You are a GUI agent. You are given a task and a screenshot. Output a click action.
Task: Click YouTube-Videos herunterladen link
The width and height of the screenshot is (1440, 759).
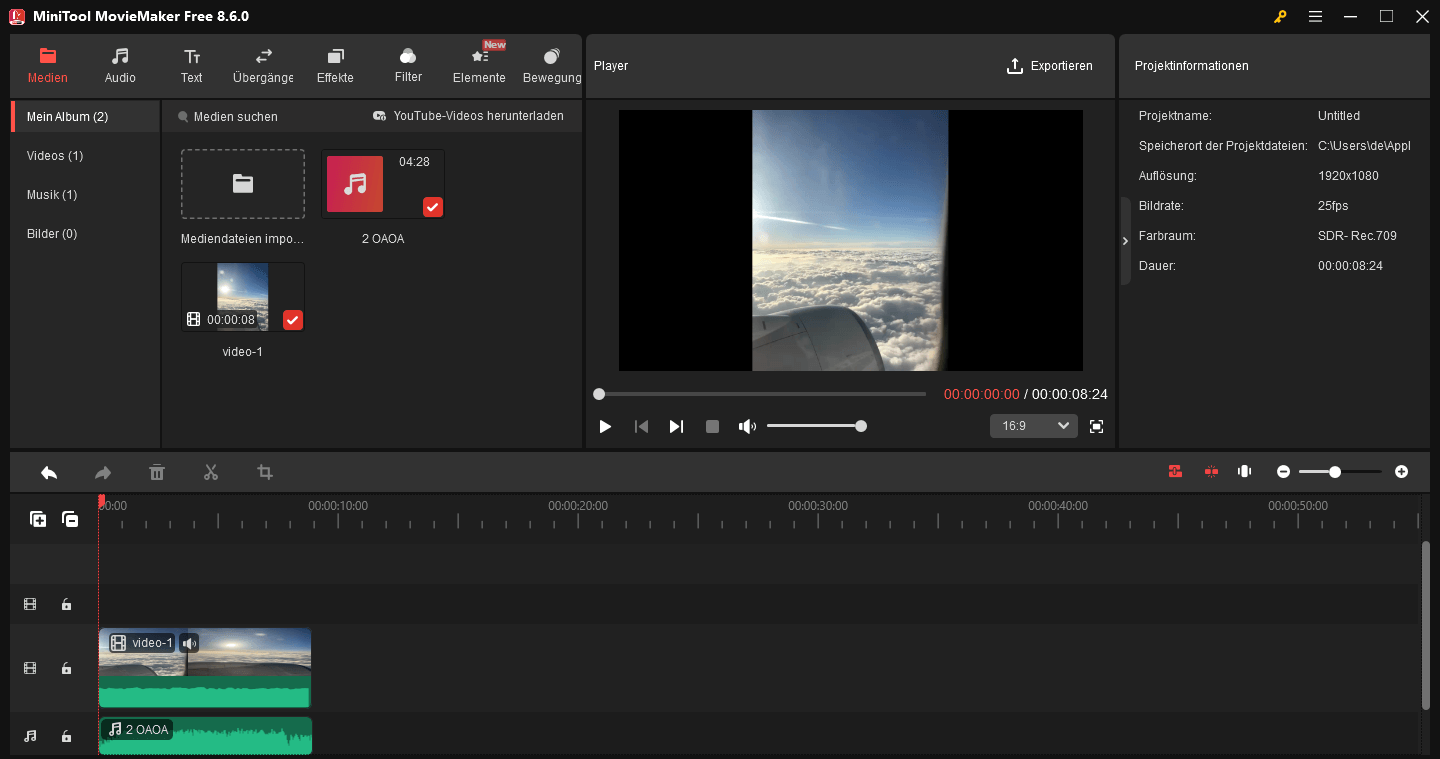470,115
